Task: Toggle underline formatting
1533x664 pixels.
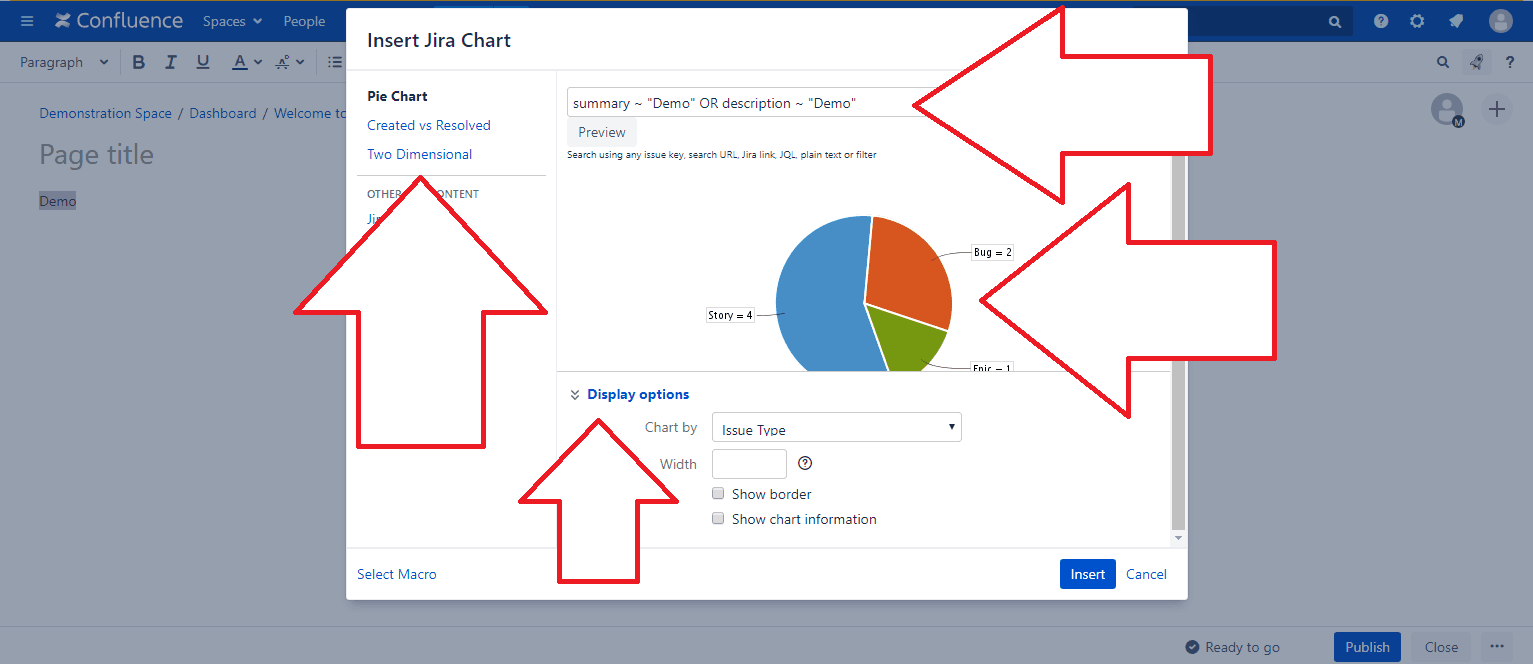Action: point(202,61)
